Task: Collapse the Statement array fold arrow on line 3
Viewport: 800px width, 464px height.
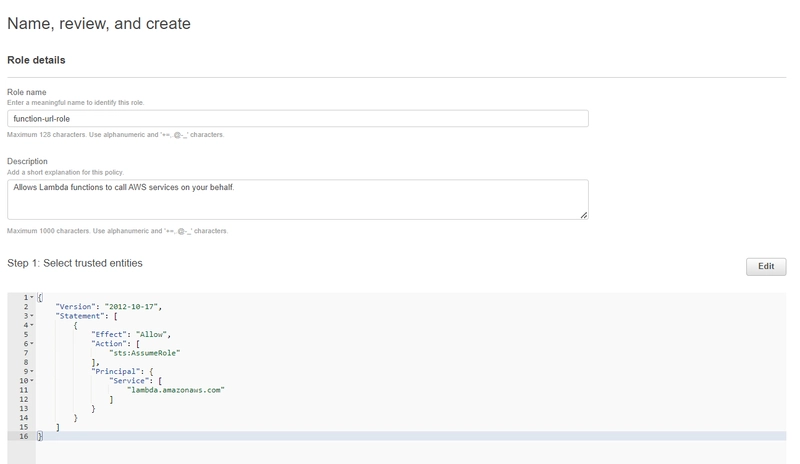Action: click(x=32, y=315)
